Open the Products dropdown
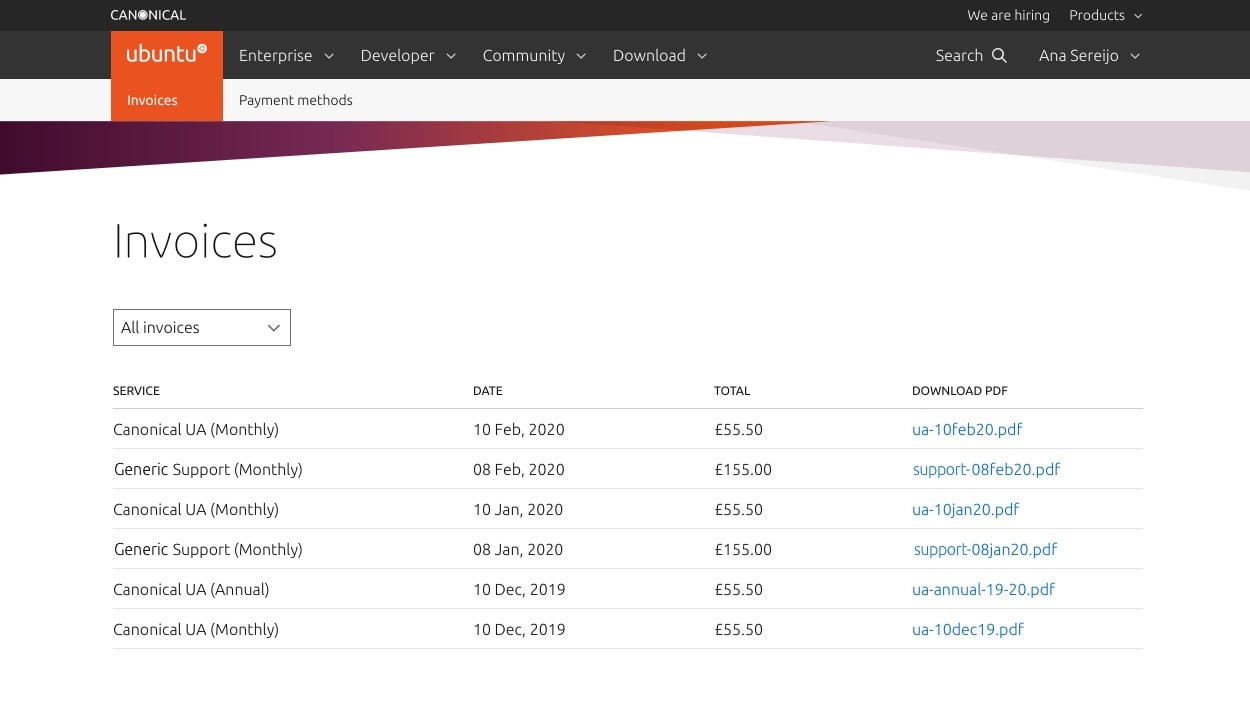The width and height of the screenshot is (1250, 727). point(1105,15)
